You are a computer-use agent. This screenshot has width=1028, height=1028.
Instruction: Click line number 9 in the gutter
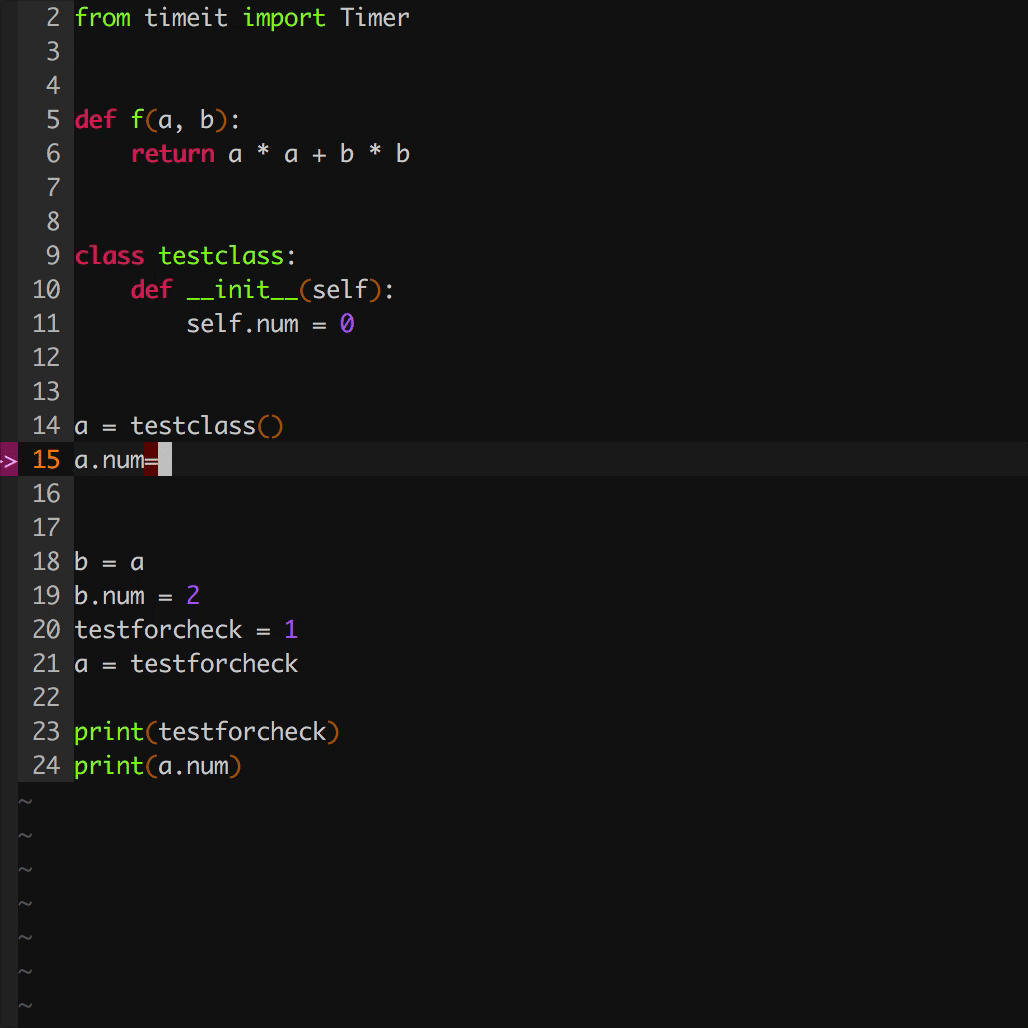[x=53, y=256]
